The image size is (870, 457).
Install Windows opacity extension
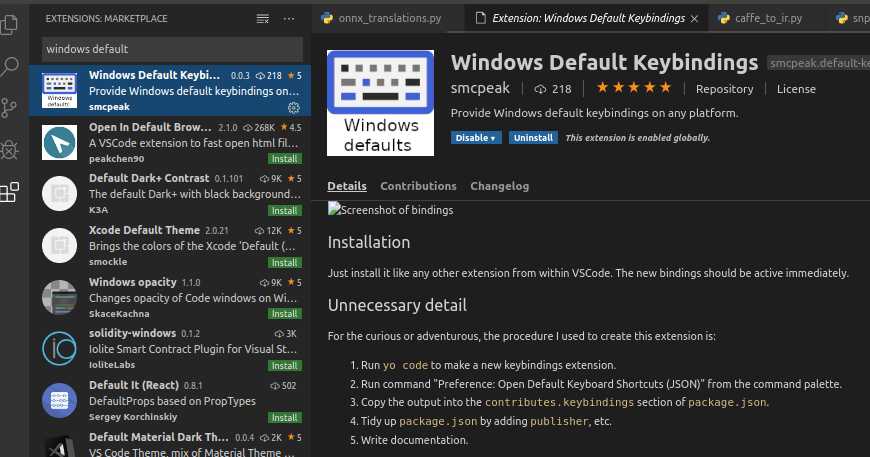click(x=285, y=314)
